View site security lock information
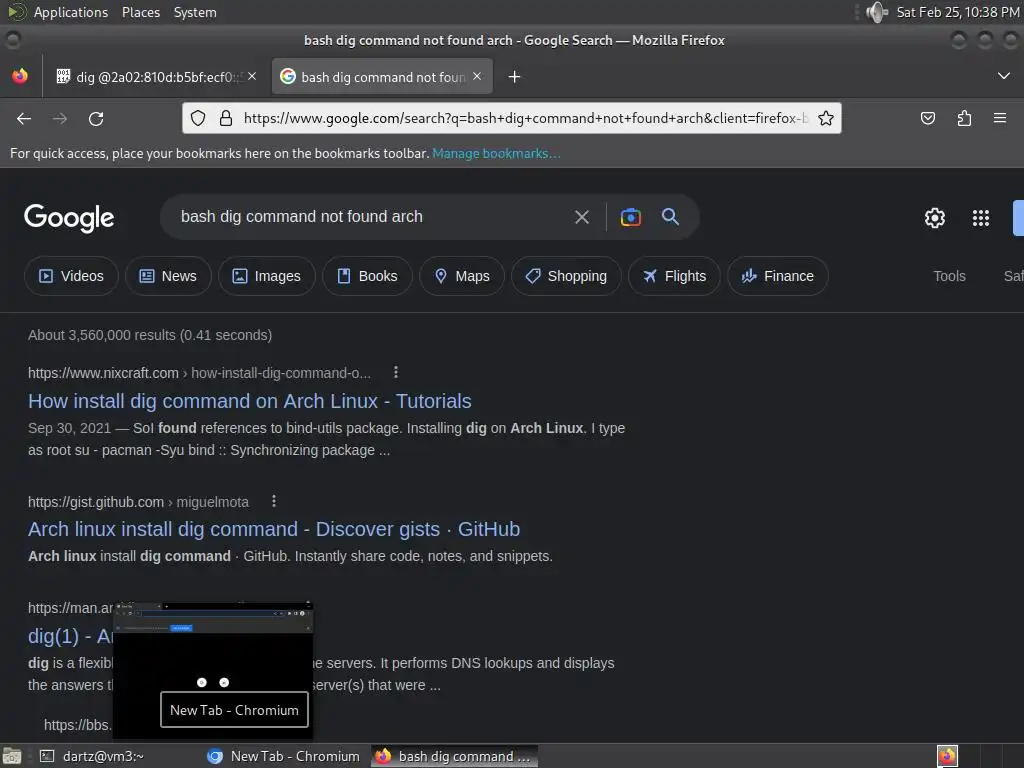 point(226,118)
